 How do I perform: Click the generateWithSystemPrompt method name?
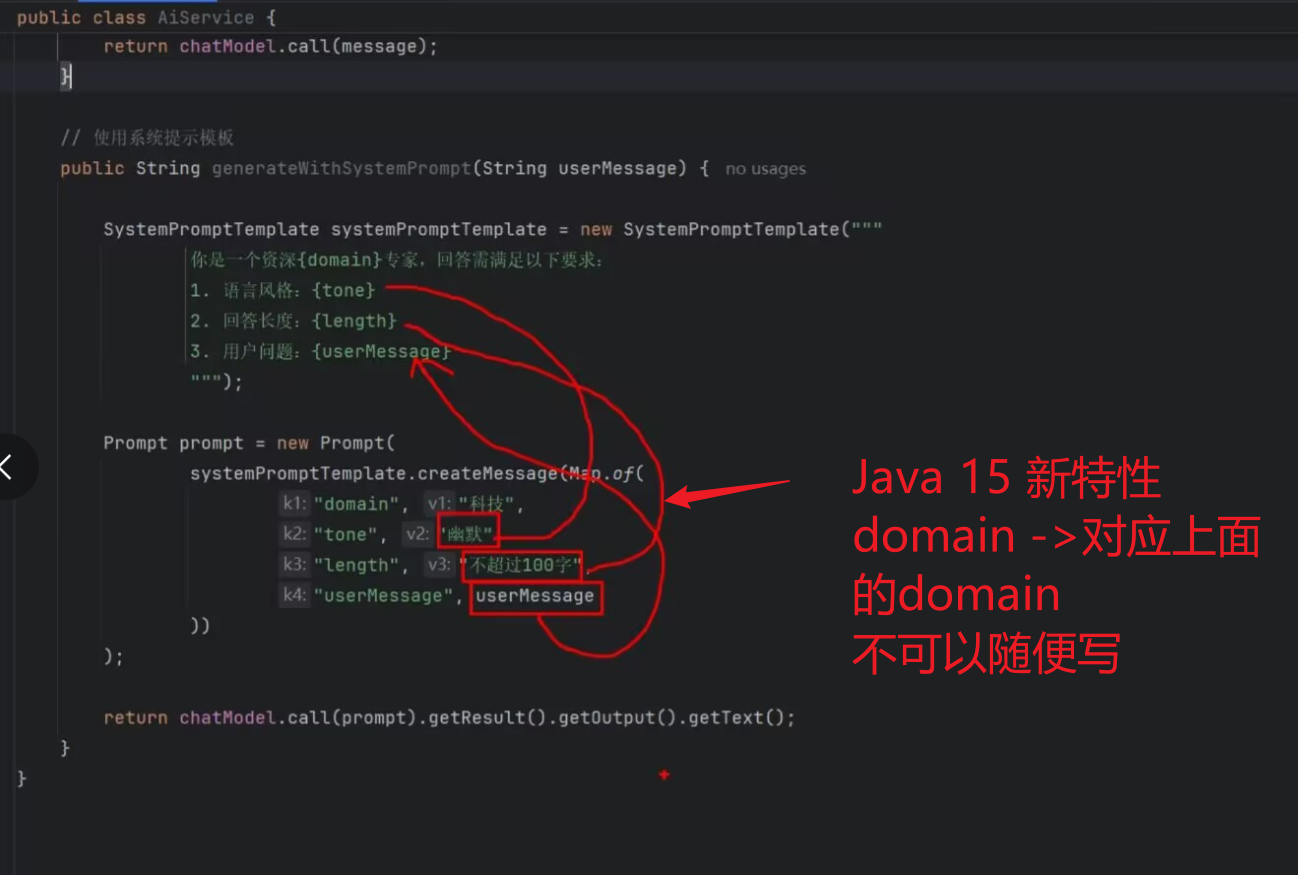[341, 168]
